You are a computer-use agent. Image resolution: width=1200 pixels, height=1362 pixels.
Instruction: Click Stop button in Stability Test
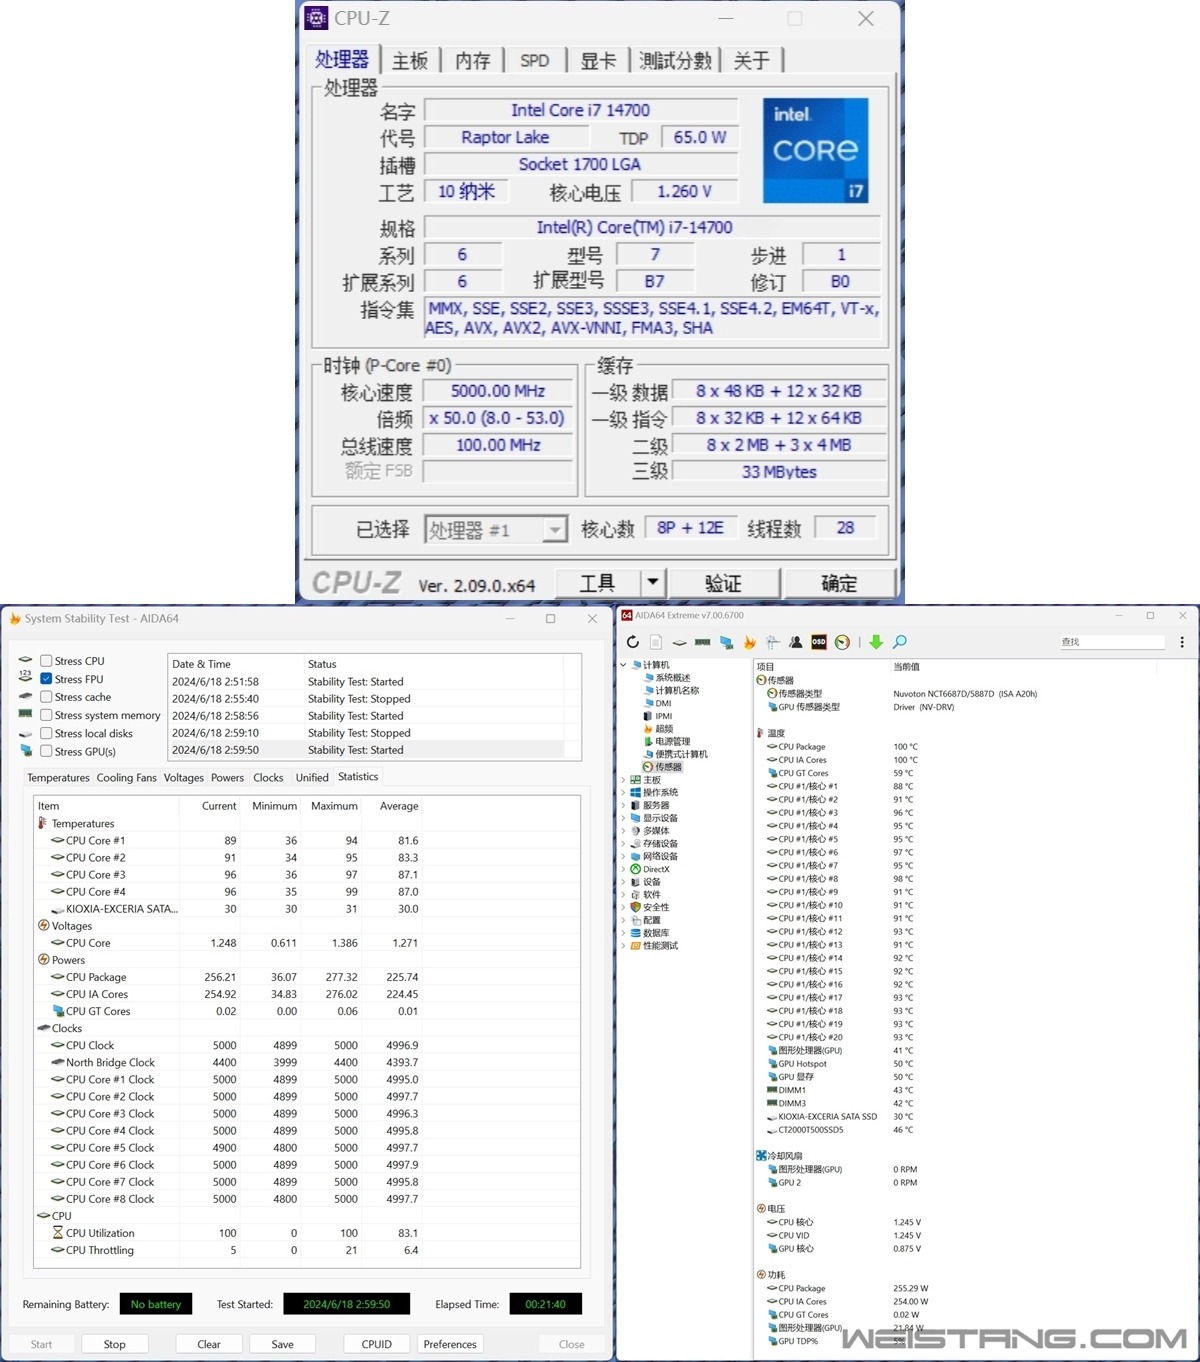115,1344
